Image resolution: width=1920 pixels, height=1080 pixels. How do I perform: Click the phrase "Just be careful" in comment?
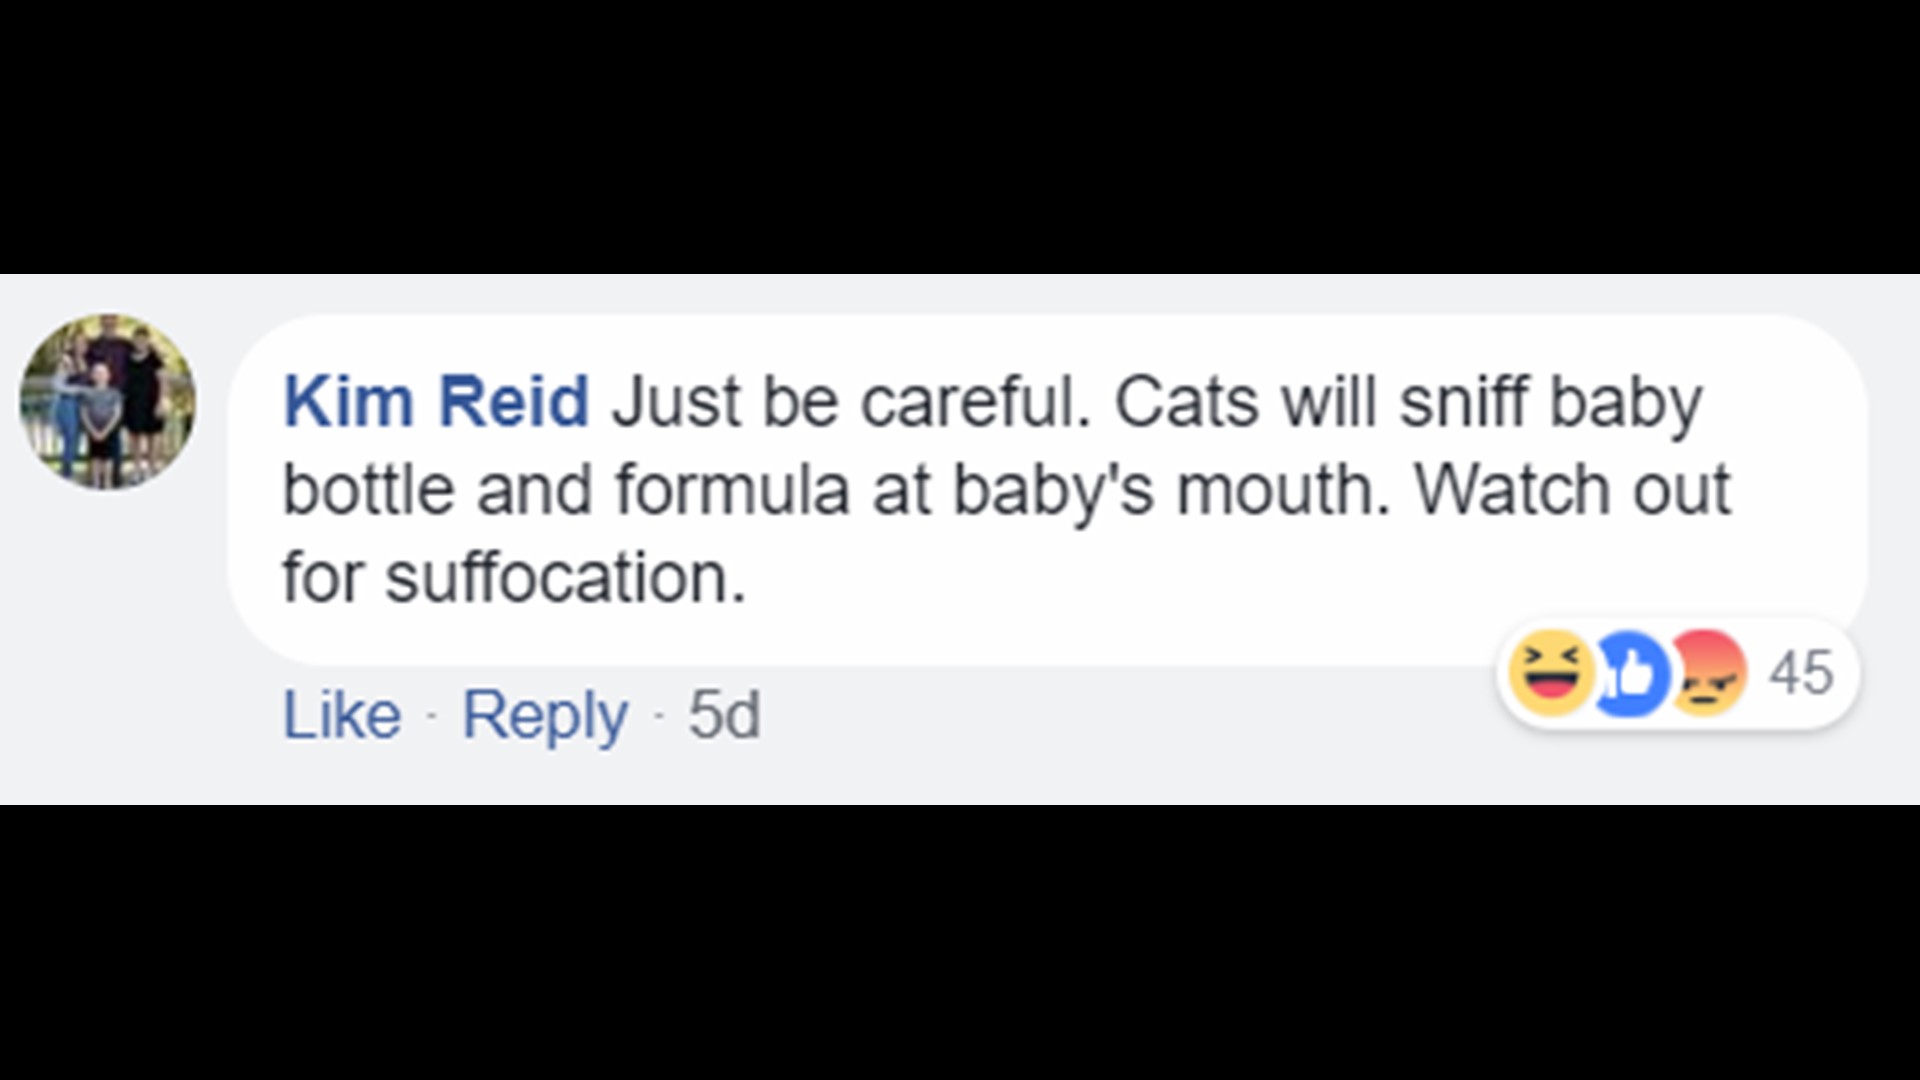850,402
